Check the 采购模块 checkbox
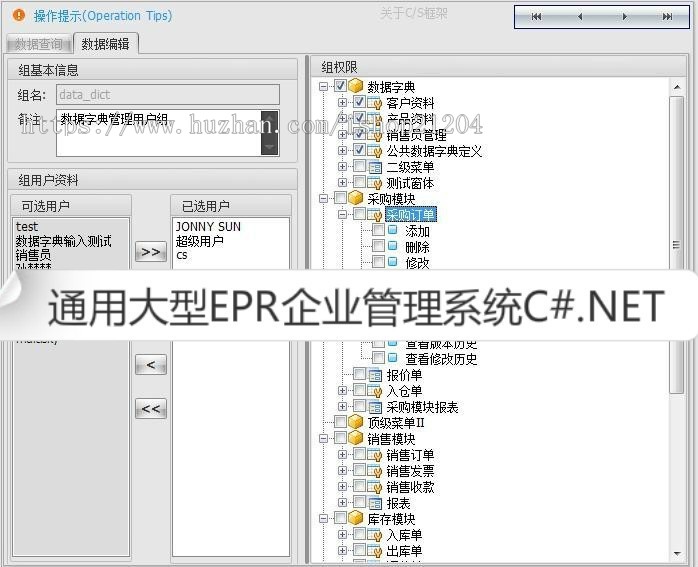 point(340,198)
